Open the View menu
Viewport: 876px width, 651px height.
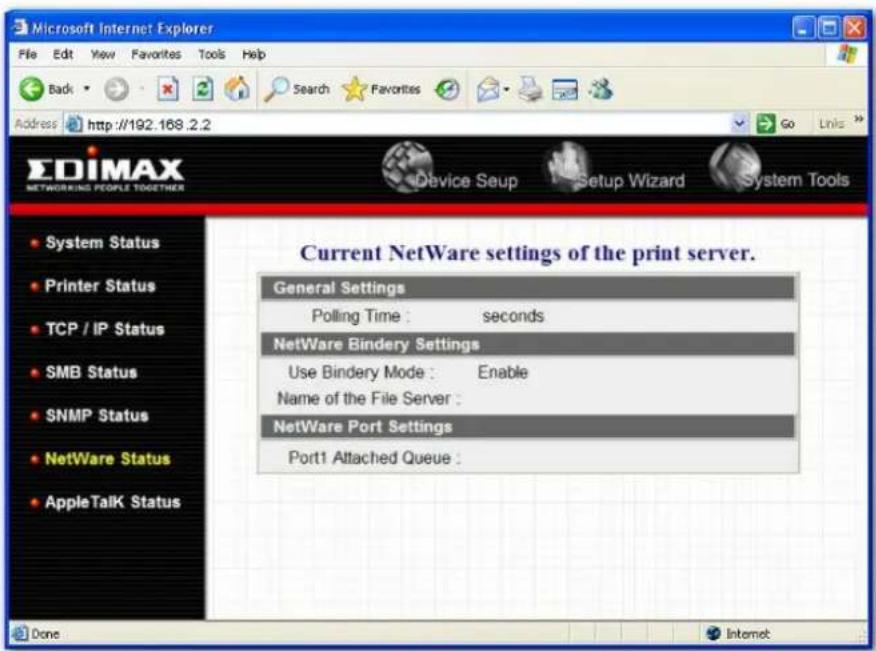tap(103, 54)
